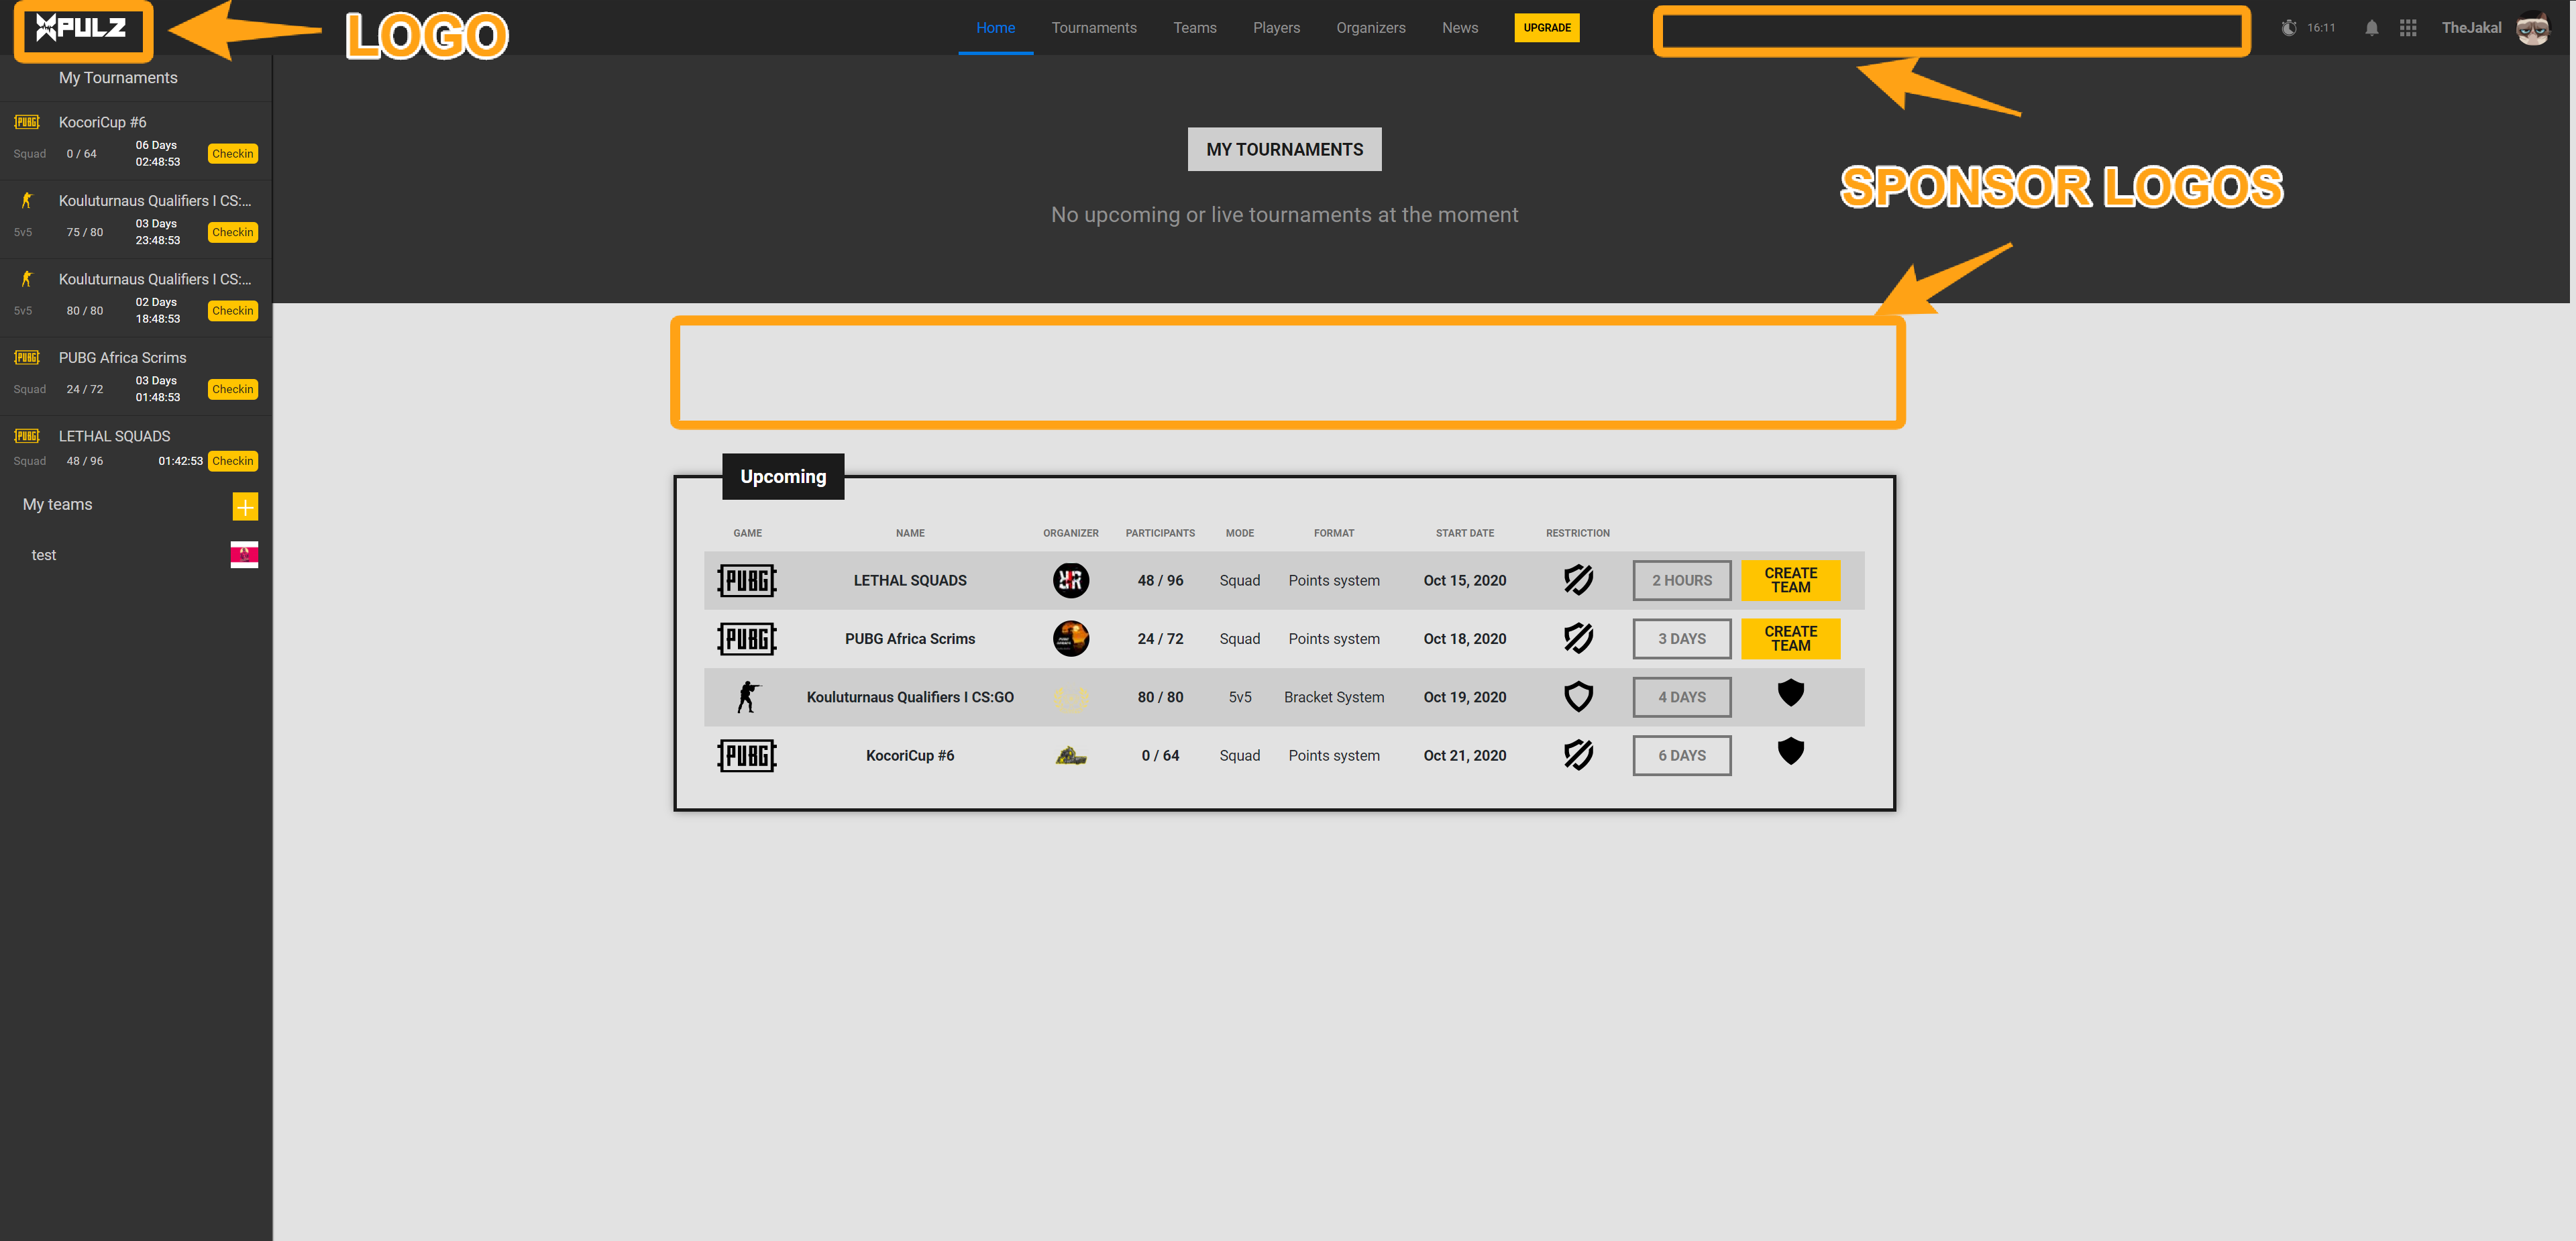
Task: Click the 3 DAYS countdown button
Action: pyautogui.click(x=1681, y=638)
